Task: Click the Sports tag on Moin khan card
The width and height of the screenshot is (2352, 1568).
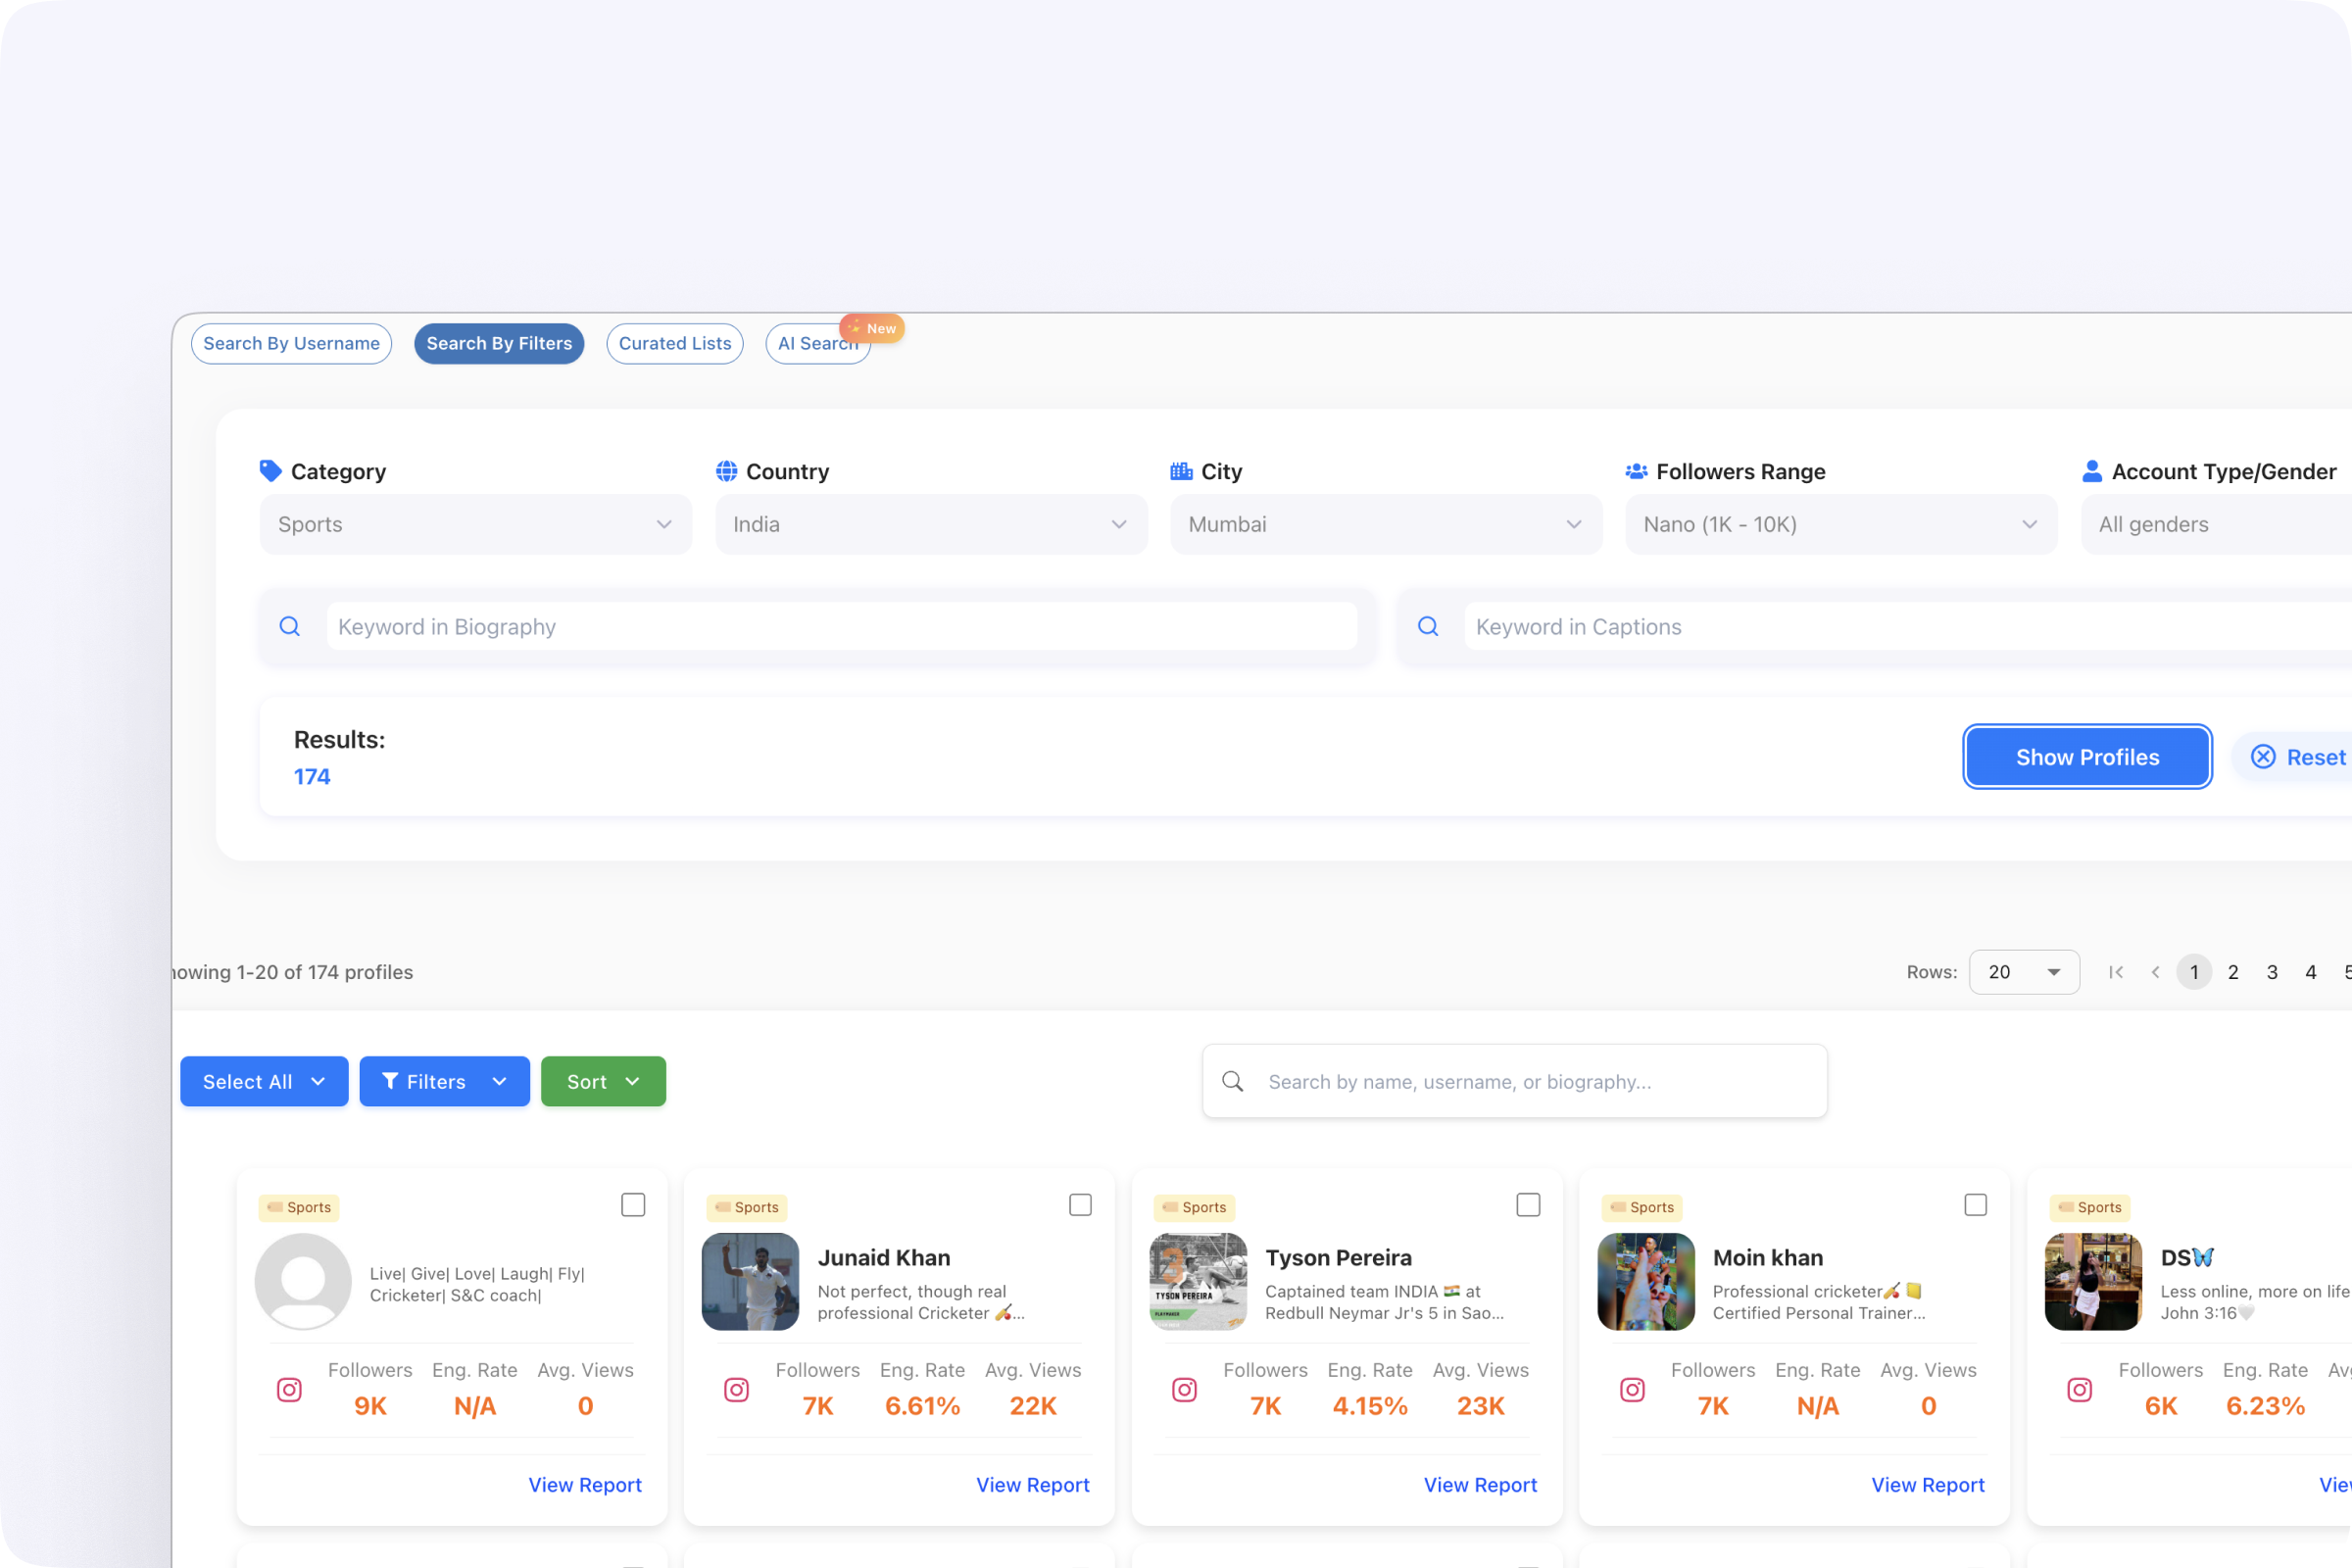Action: (x=1642, y=1207)
